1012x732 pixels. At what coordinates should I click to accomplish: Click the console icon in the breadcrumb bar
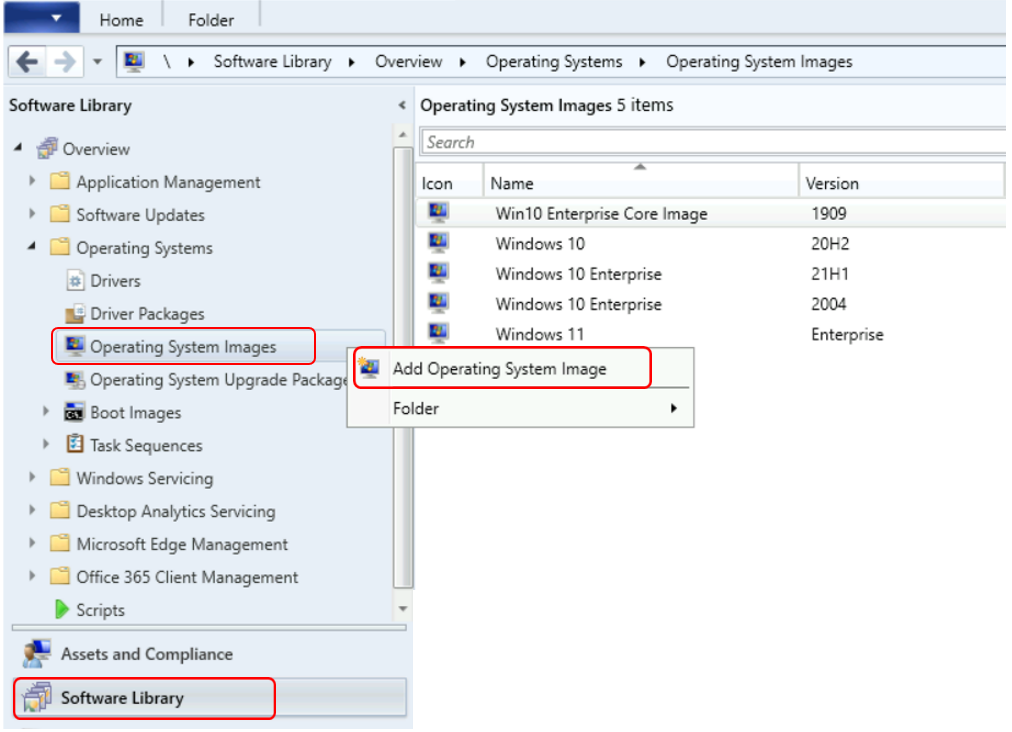134,61
